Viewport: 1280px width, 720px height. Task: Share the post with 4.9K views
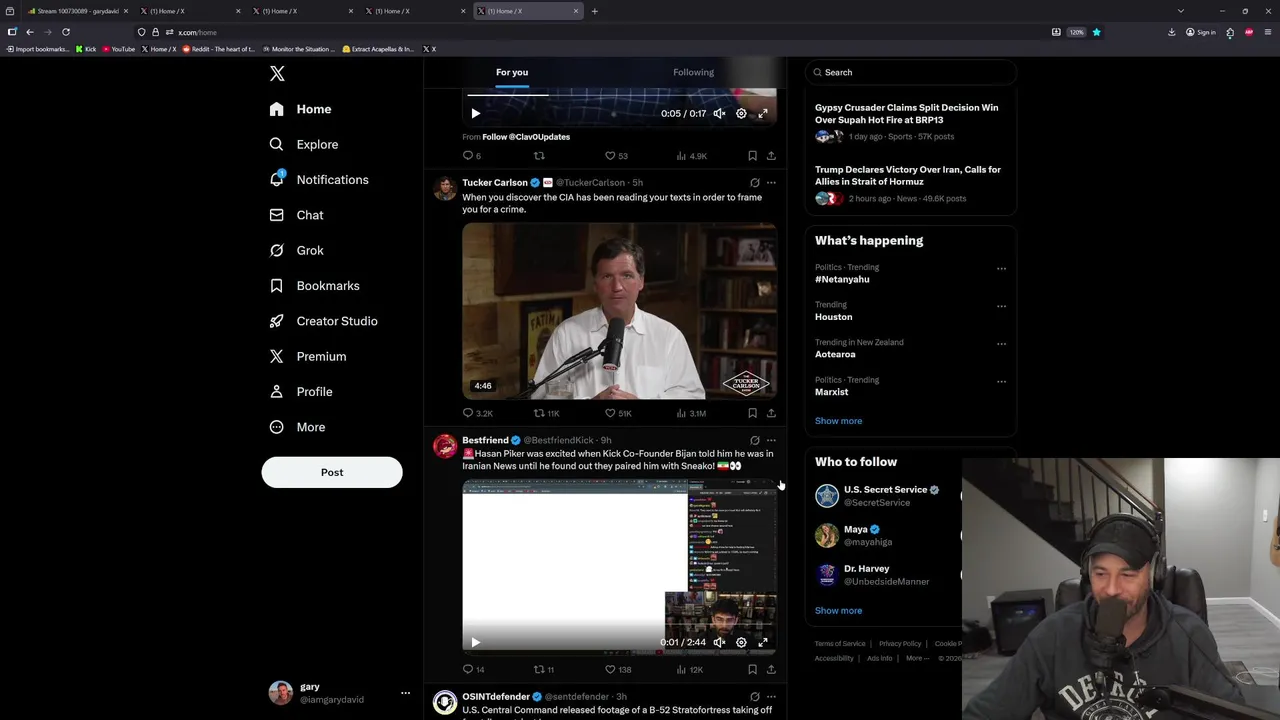[x=771, y=156]
